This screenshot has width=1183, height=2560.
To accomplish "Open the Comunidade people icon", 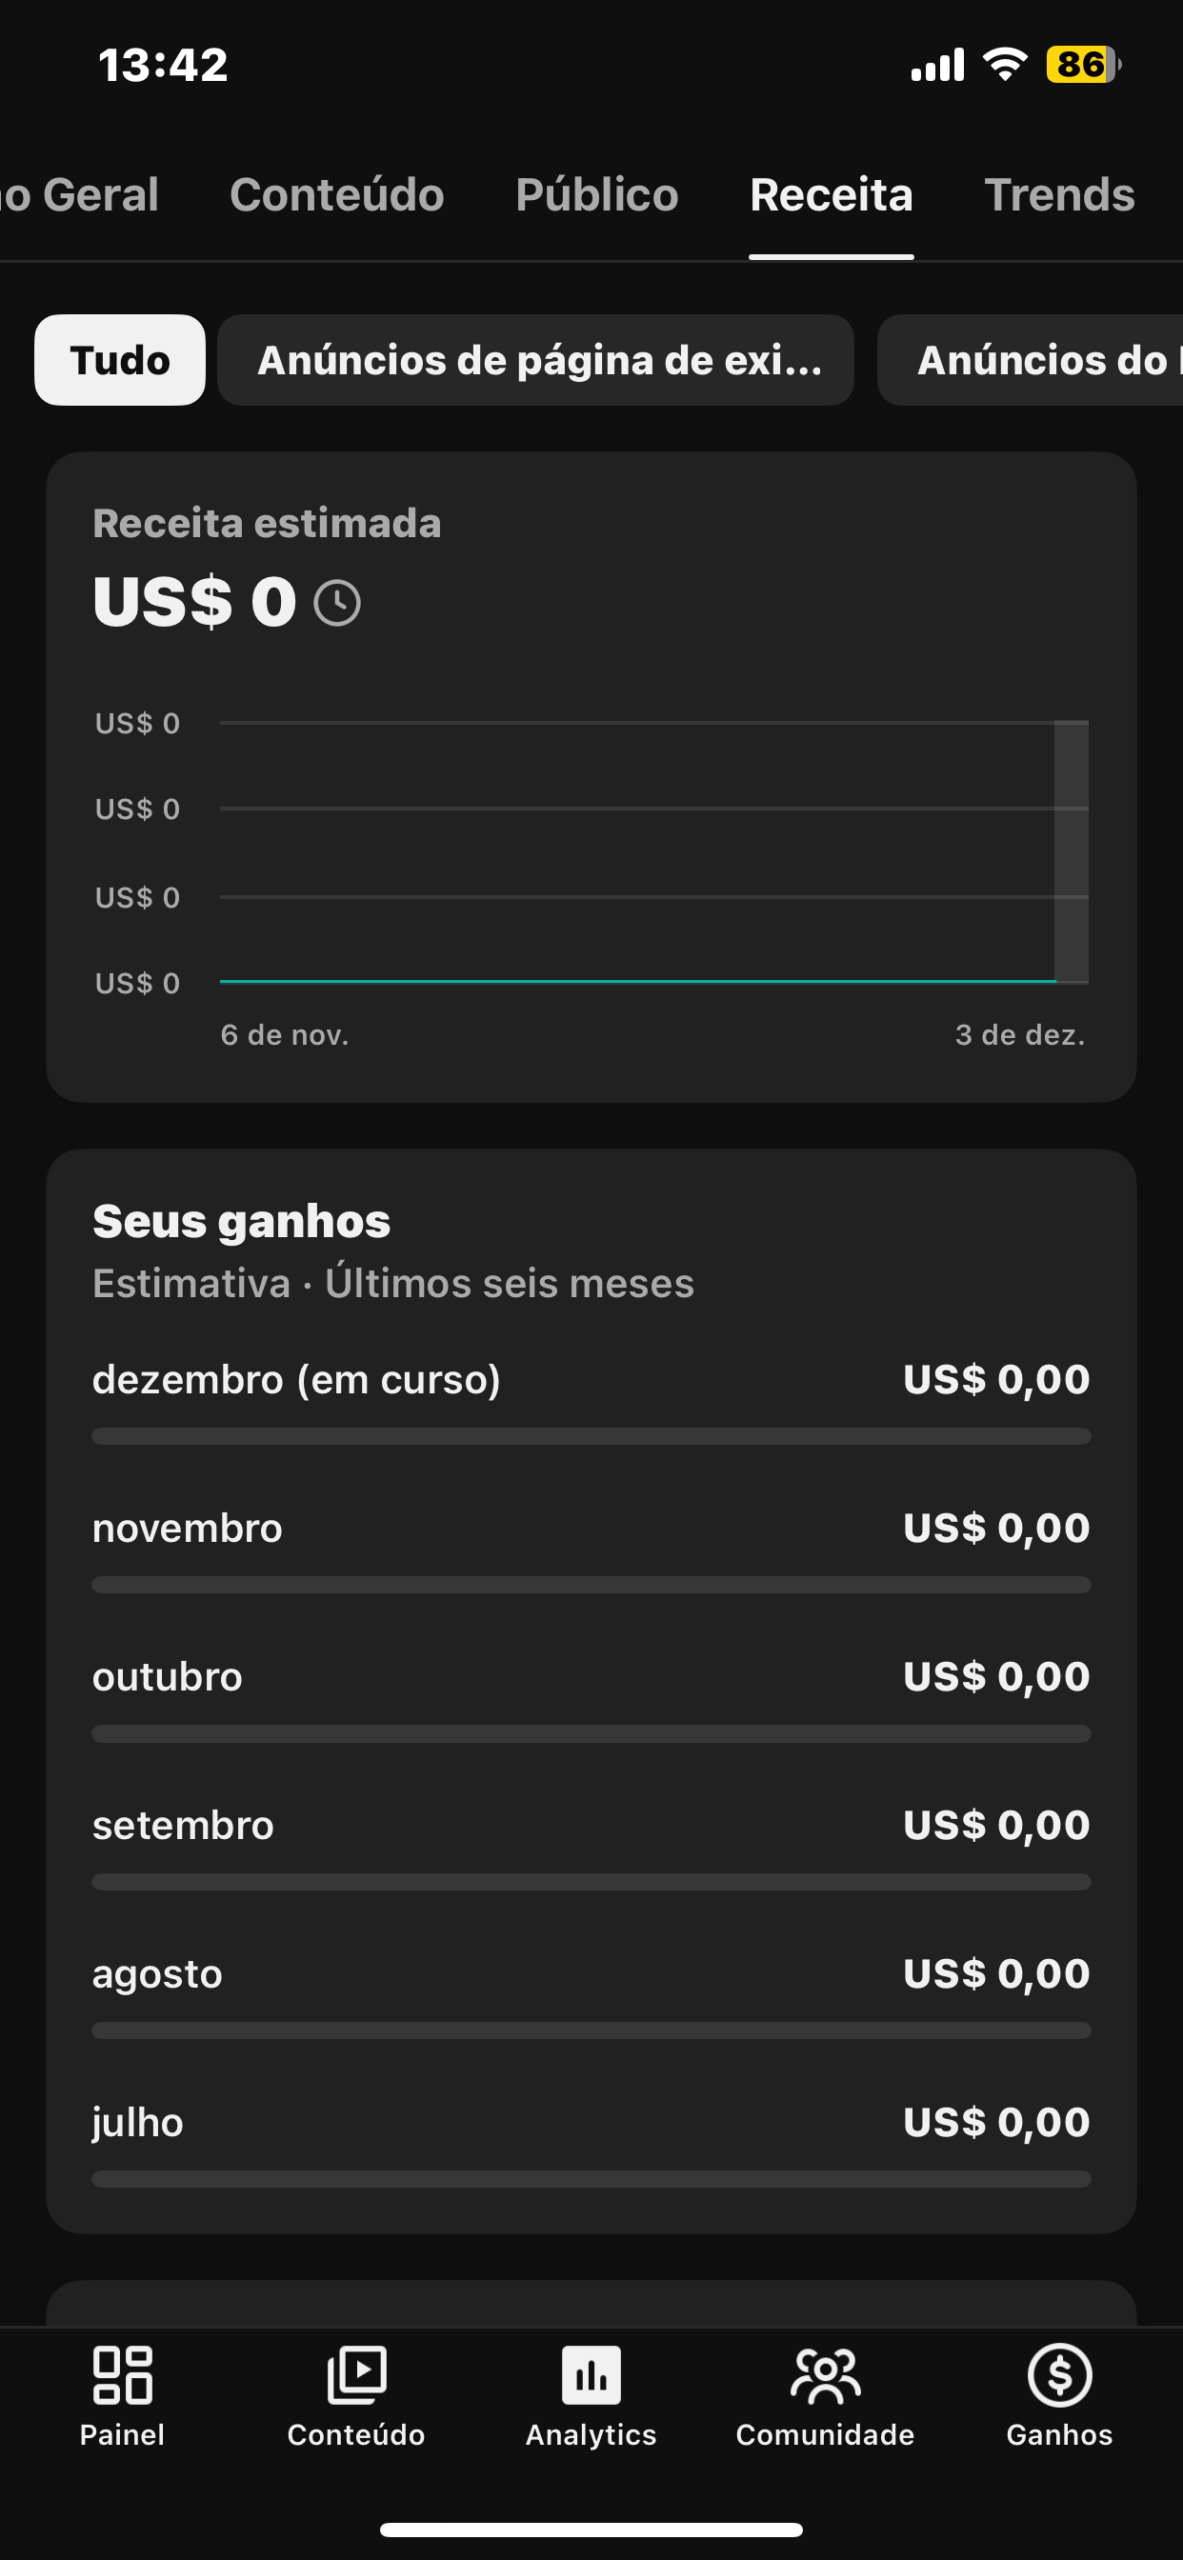I will point(825,2376).
